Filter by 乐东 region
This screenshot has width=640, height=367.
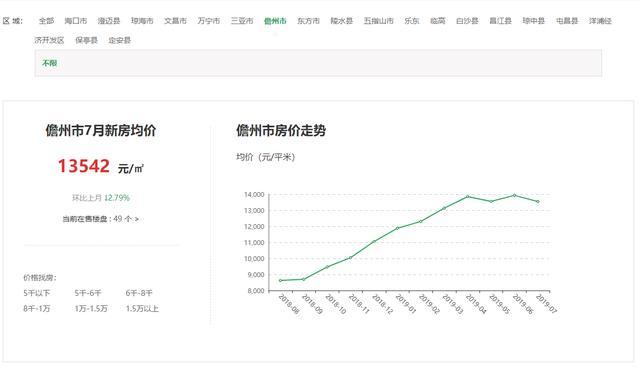click(412, 21)
